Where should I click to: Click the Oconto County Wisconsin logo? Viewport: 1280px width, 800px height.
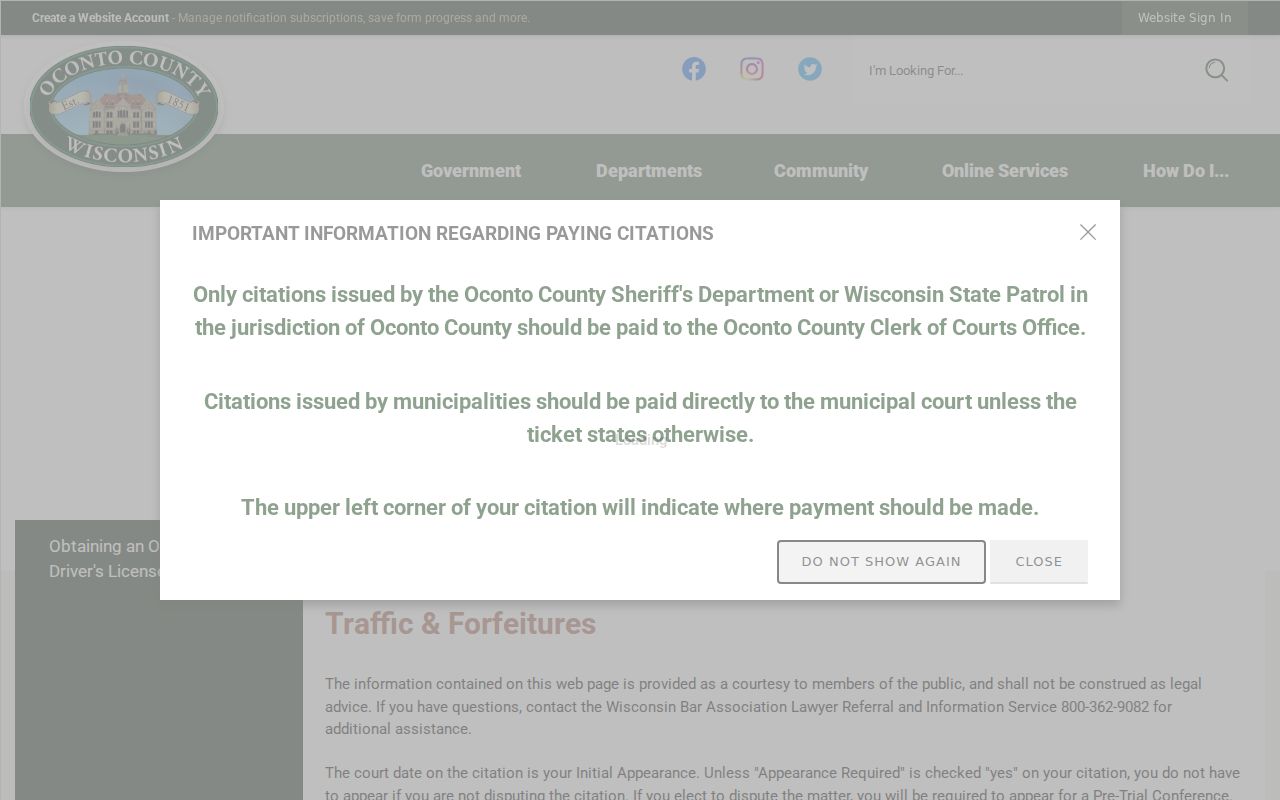(123, 107)
